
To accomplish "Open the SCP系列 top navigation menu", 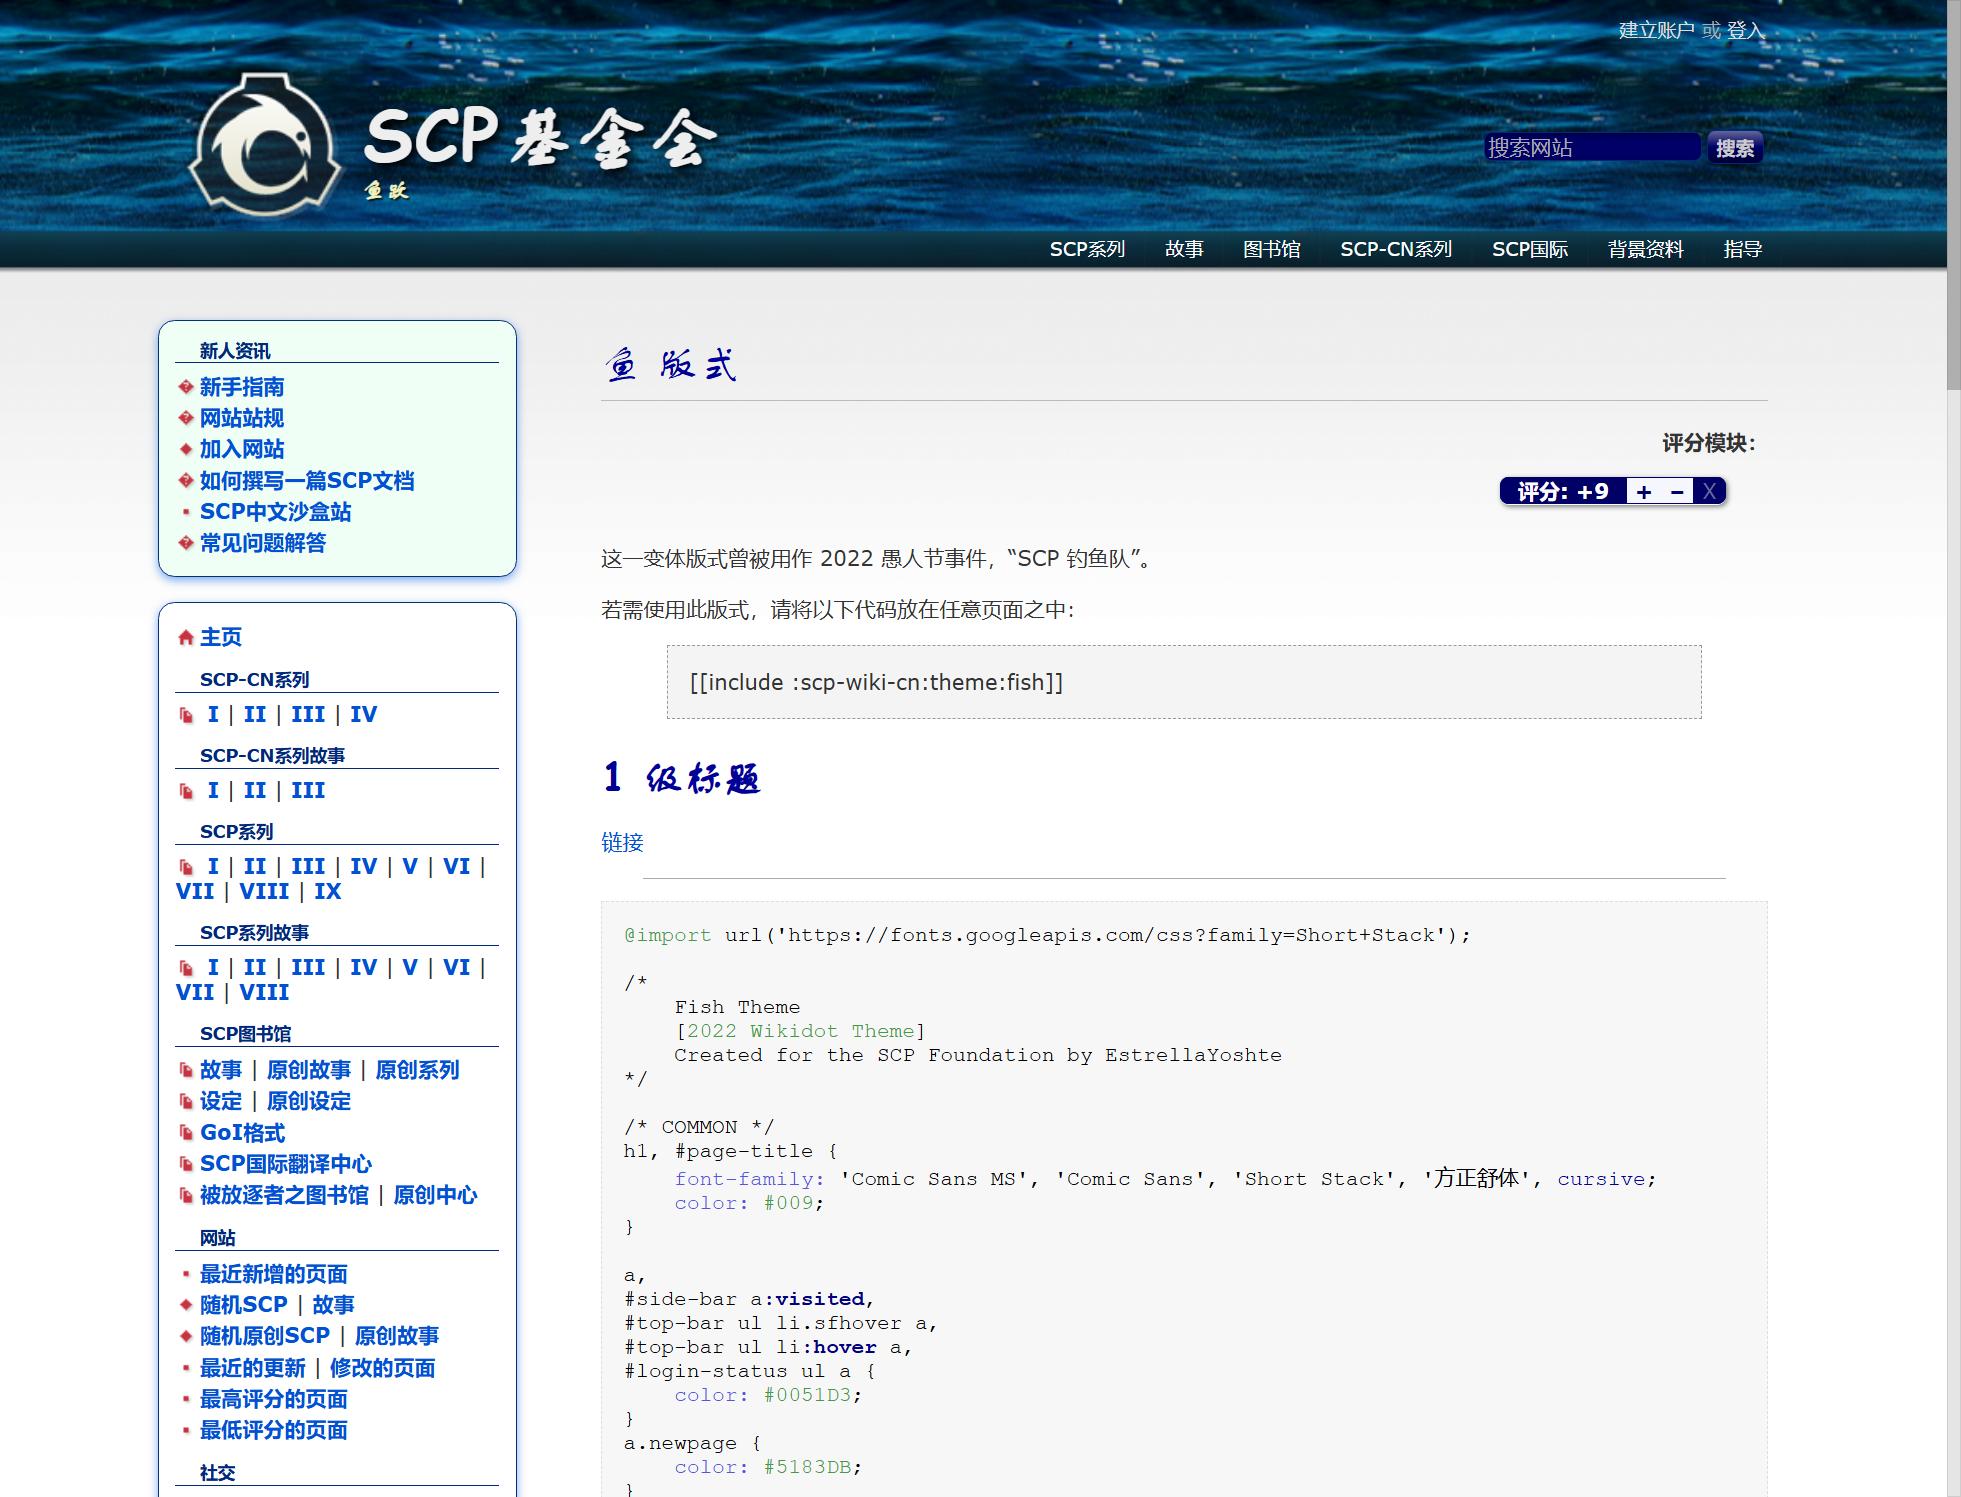I will 1087,249.
